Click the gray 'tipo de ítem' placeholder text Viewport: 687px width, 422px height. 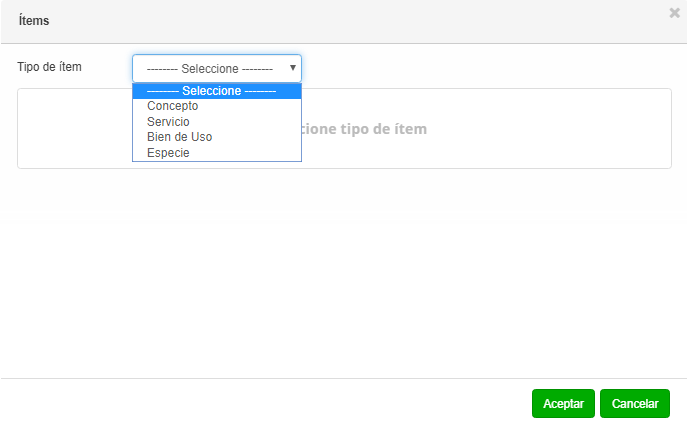[x=365, y=129]
